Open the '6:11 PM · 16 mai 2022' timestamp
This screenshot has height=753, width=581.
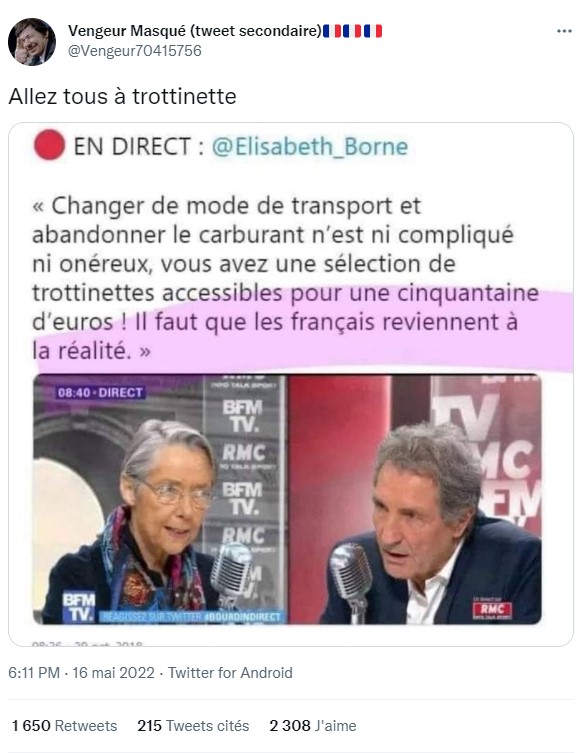tap(82, 673)
